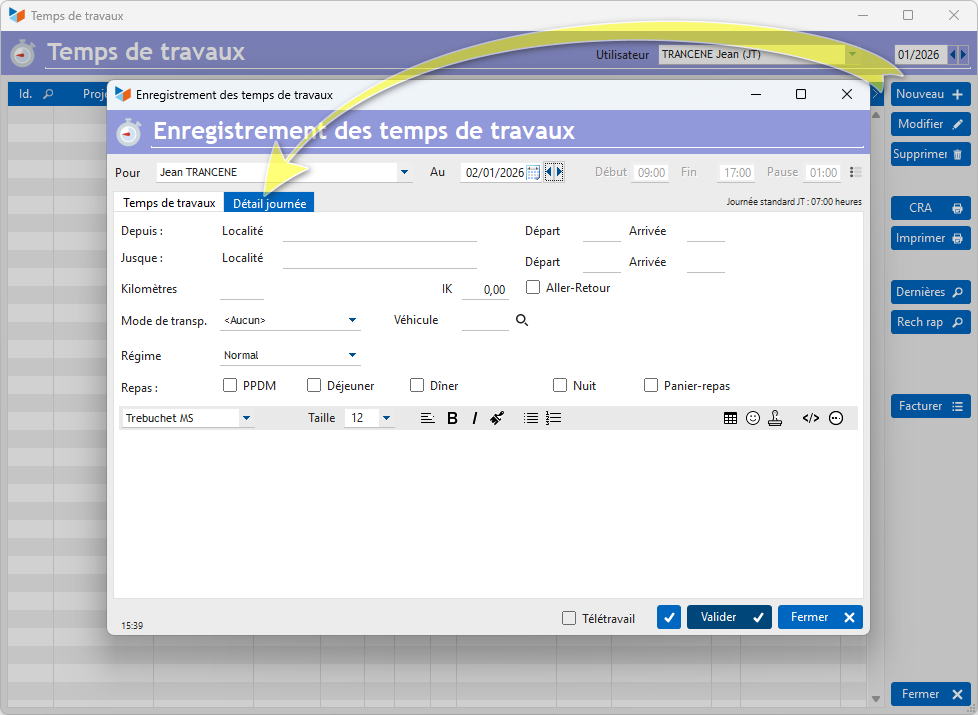This screenshot has width=978, height=715.
Task: Open the calendar date picker icon
Action: 533,173
